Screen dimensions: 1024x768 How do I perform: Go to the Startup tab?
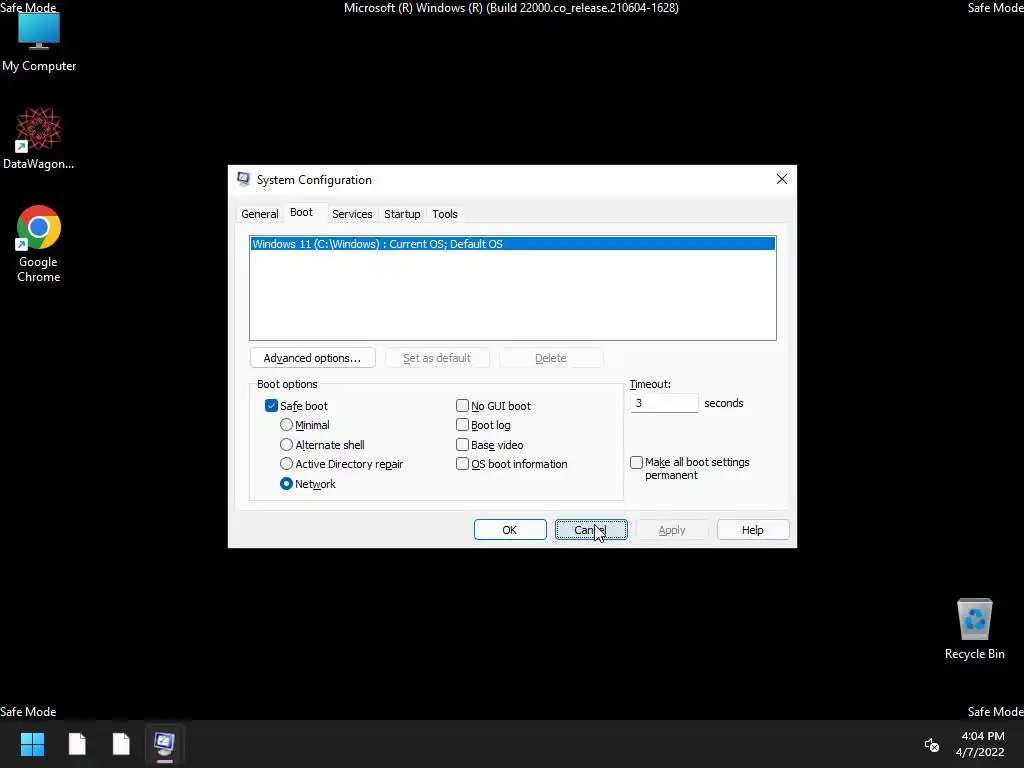tap(402, 214)
